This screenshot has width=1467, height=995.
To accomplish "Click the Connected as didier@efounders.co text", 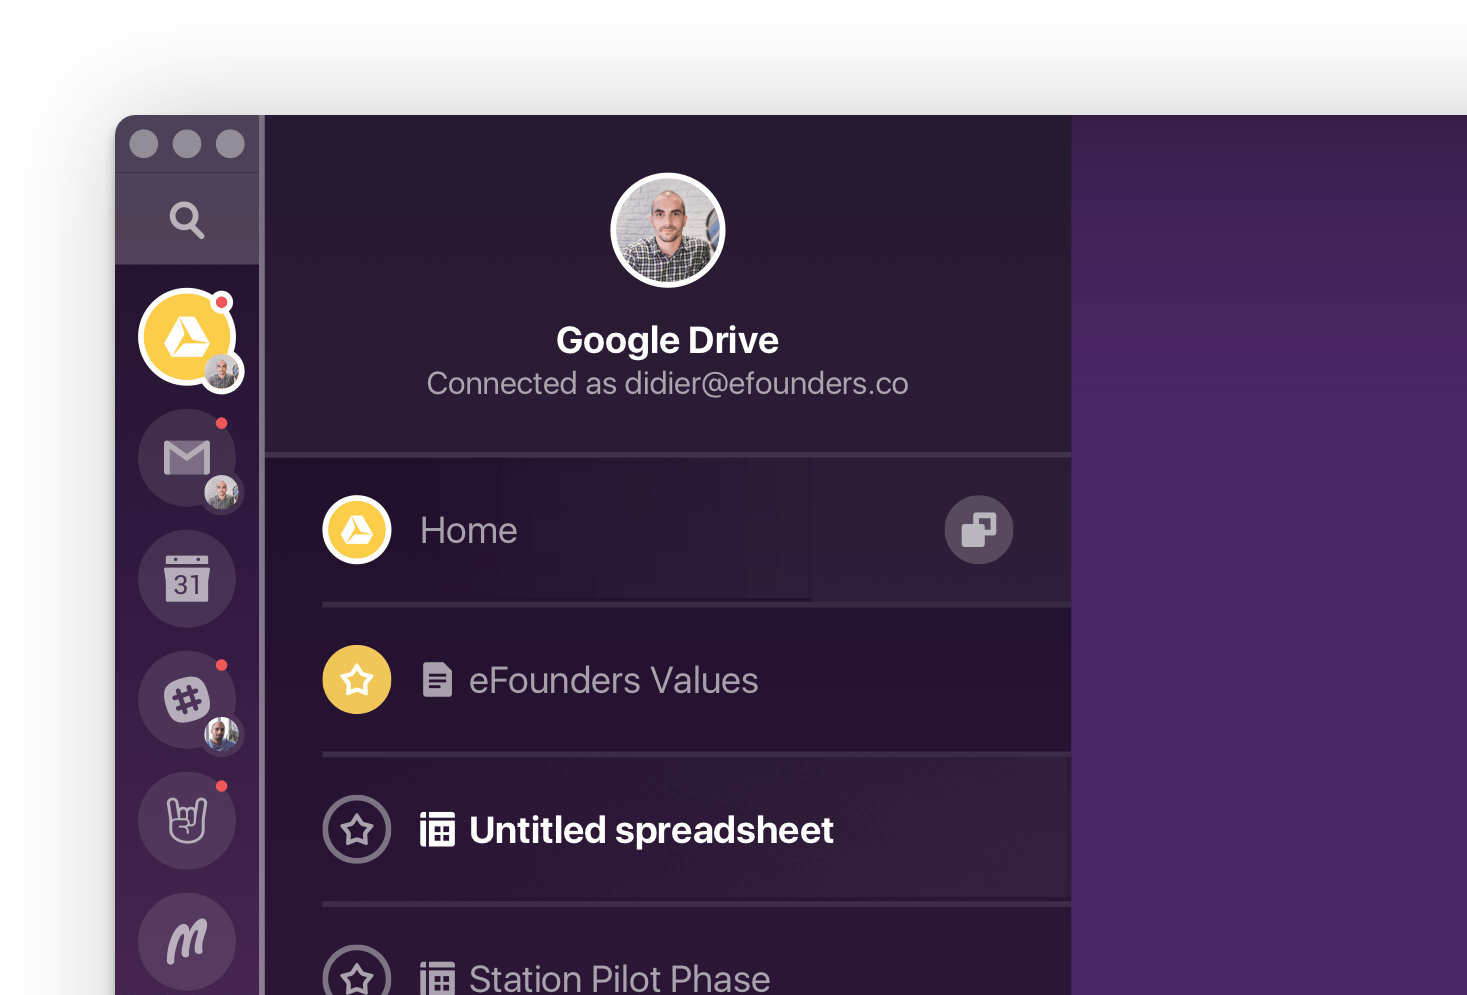I will (667, 384).
